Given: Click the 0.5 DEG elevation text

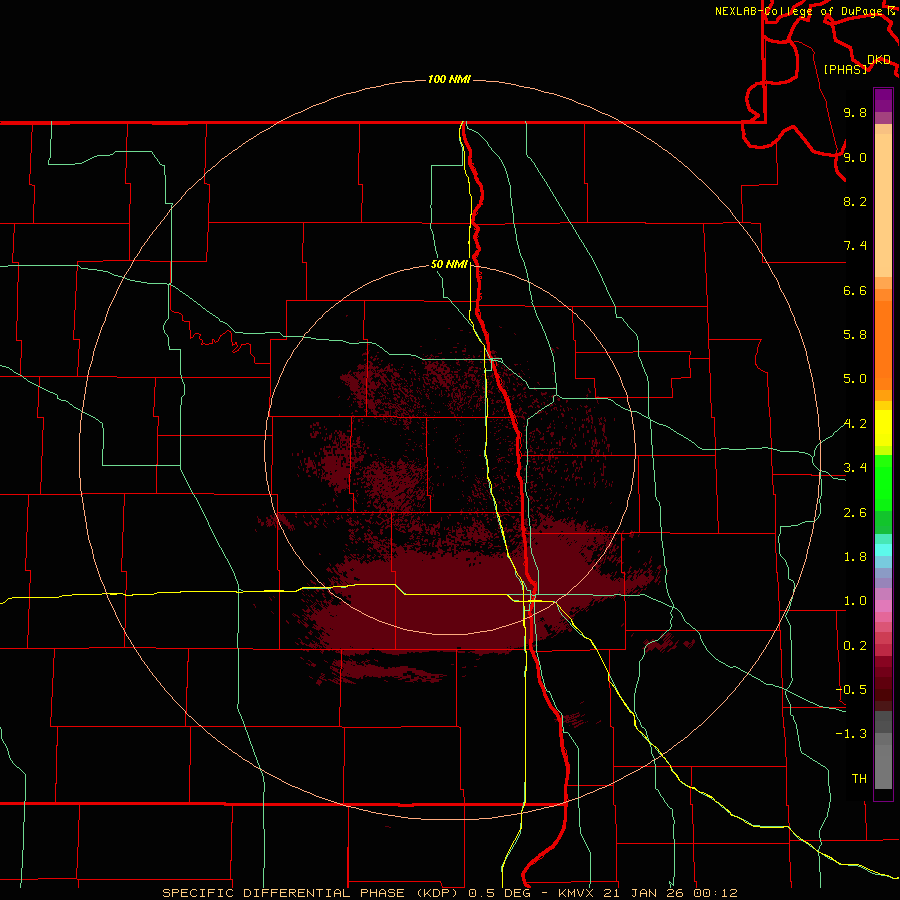Looking at the screenshot, I should tap(502, 893).
